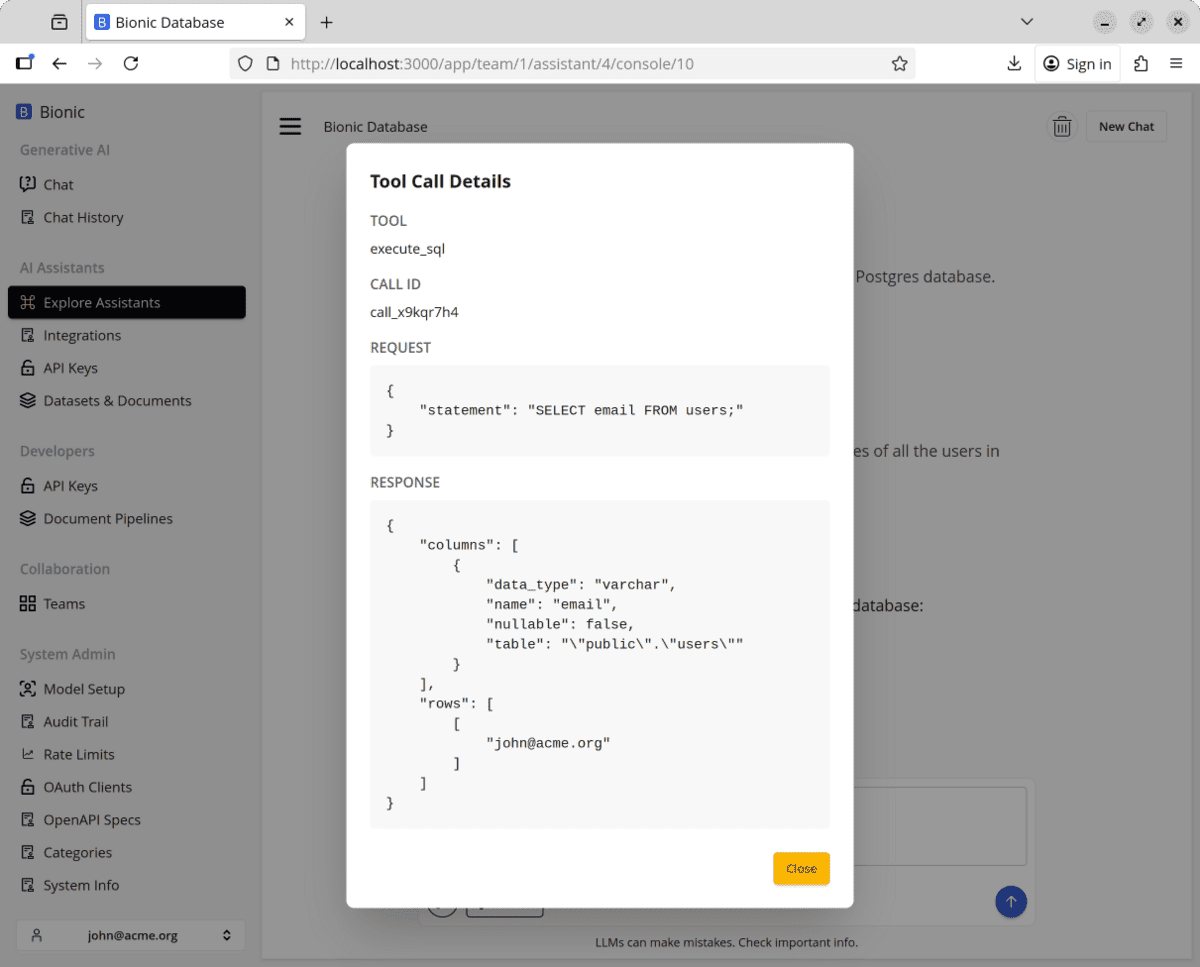
Task: Click the blue send arrow button
Action: tap(1011, 901)
